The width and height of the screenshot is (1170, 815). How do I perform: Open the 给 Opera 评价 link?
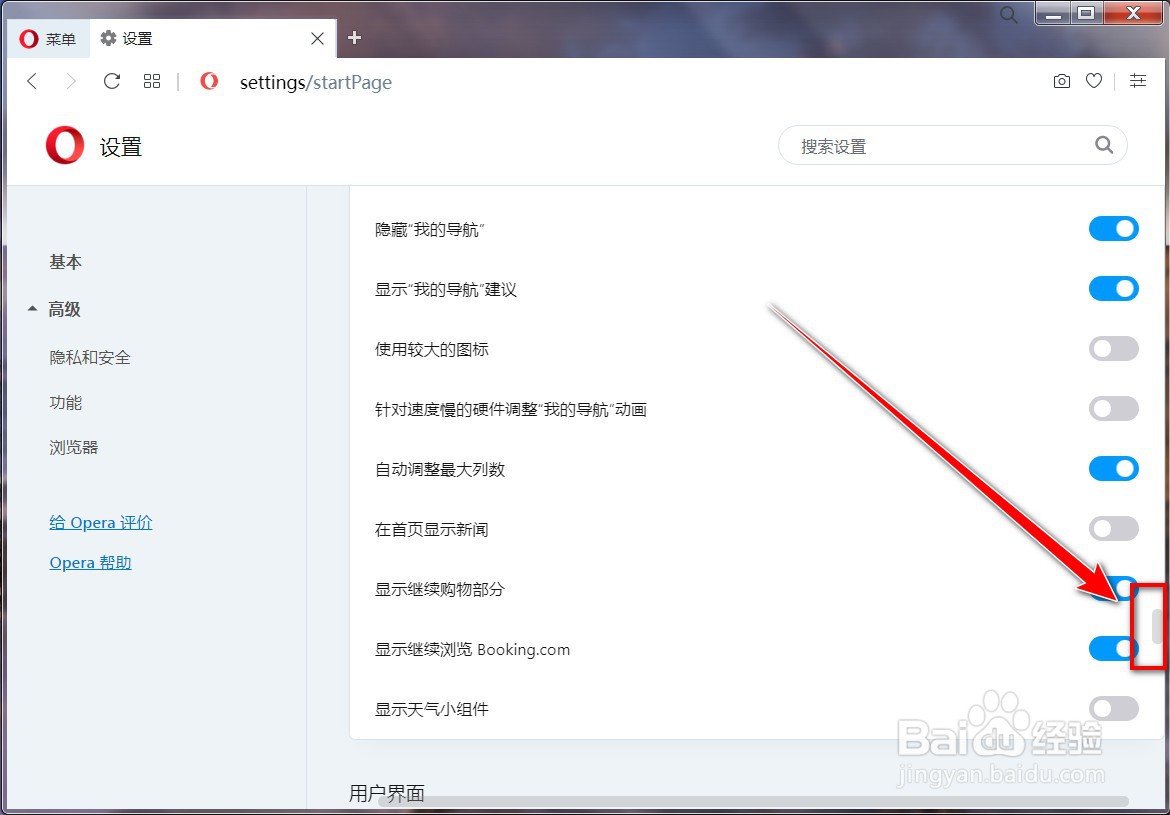coord(100,522)
